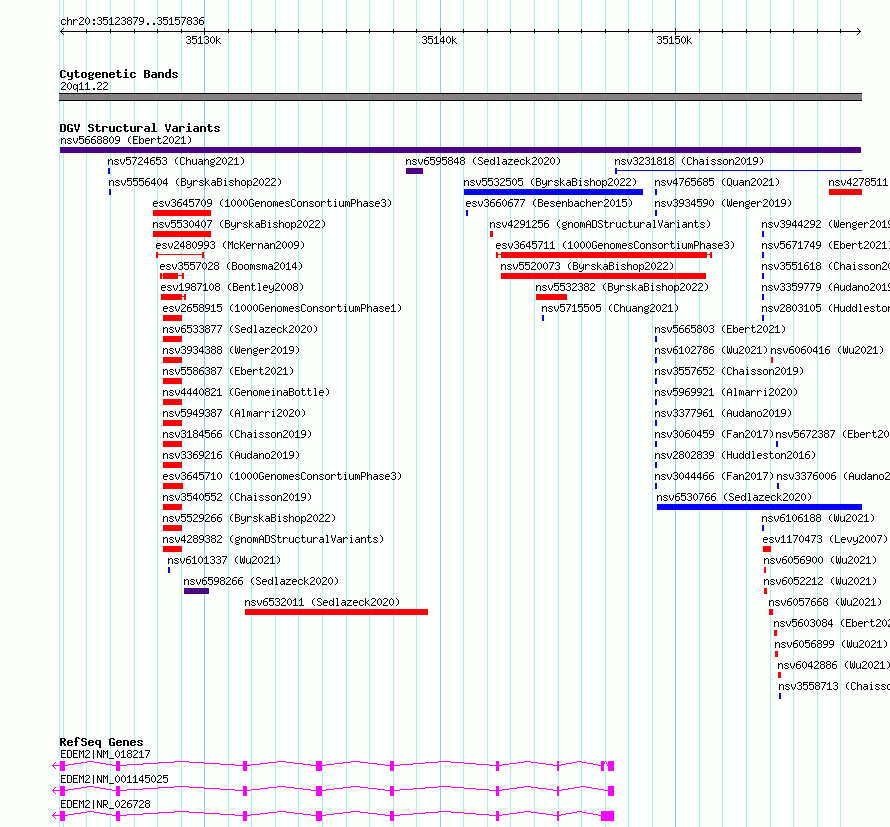Select nsv5530407 (ByrskaBishop2022) label
Viewport: 890px width, 827px height.
click(239, 224)
